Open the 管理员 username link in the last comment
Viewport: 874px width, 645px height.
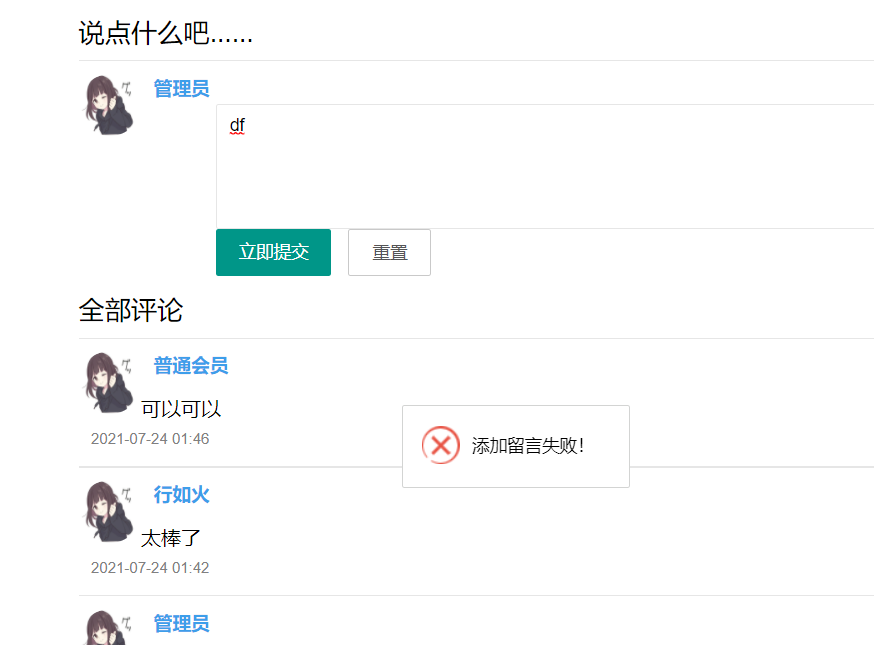click(181, 623)
